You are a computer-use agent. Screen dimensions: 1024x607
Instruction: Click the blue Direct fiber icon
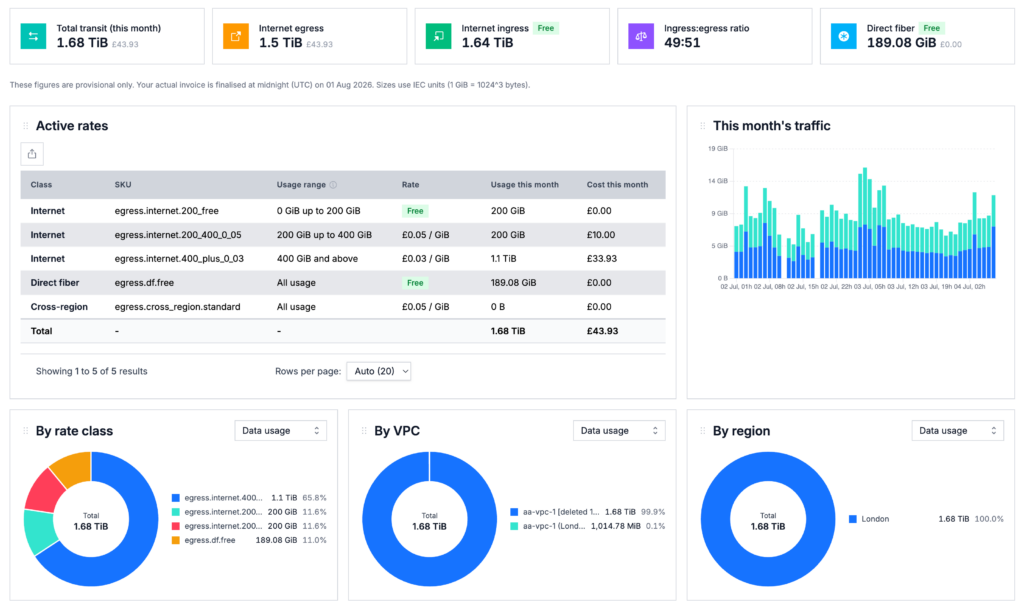pos(843,37)
